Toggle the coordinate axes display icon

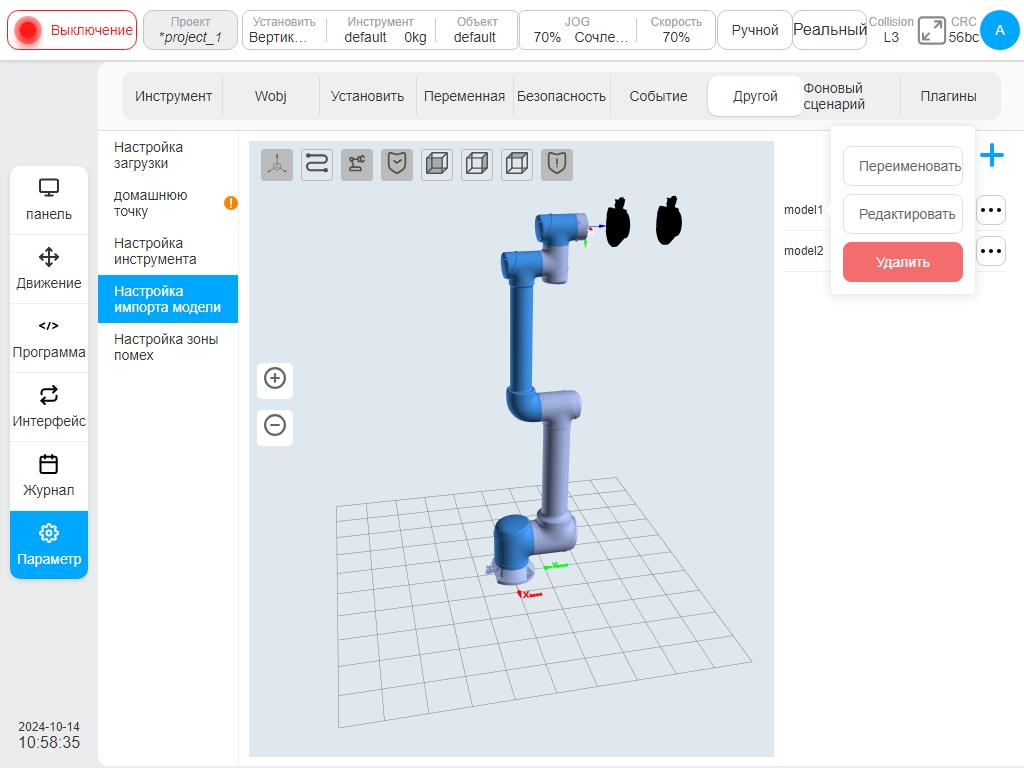coord(277,164)
